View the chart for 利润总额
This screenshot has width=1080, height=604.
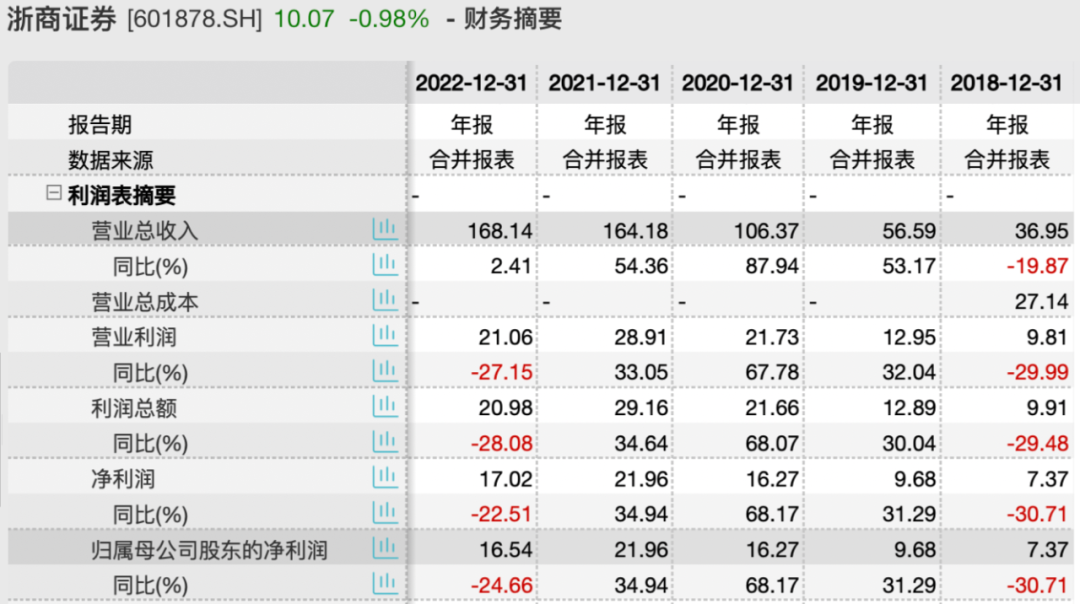385,407
